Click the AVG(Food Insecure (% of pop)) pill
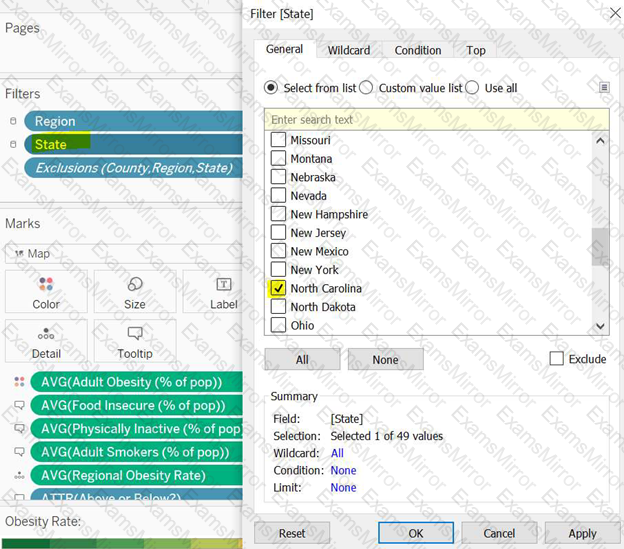This screenshot has width=624, height=549. (x=136, y=405)
